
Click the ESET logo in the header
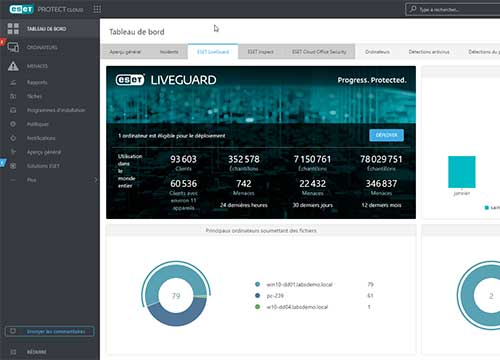[x=22, y=9]
